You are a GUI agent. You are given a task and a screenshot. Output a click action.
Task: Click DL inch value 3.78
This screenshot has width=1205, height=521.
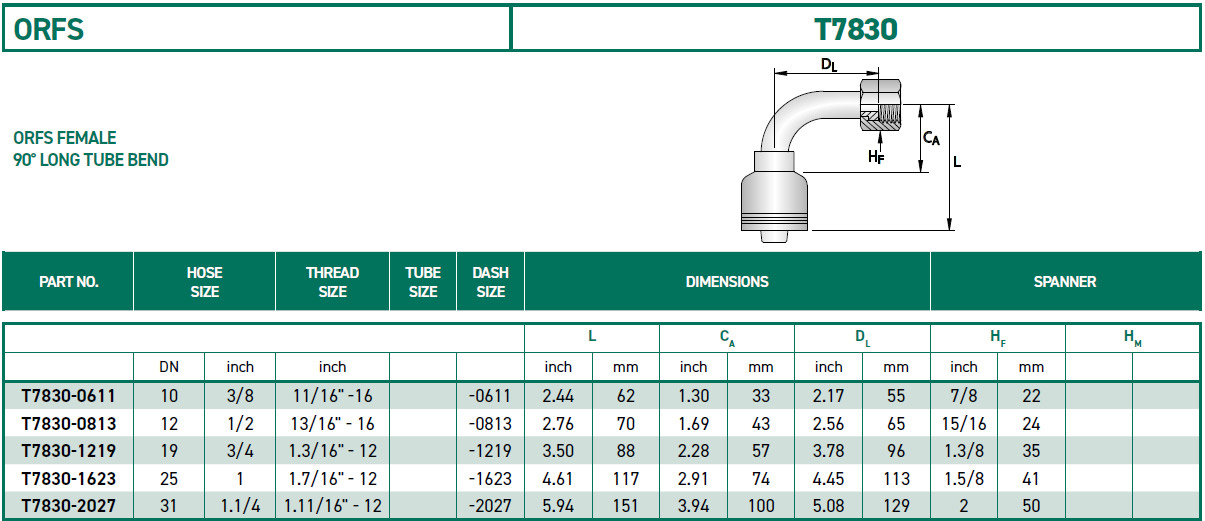pos(828,451)
